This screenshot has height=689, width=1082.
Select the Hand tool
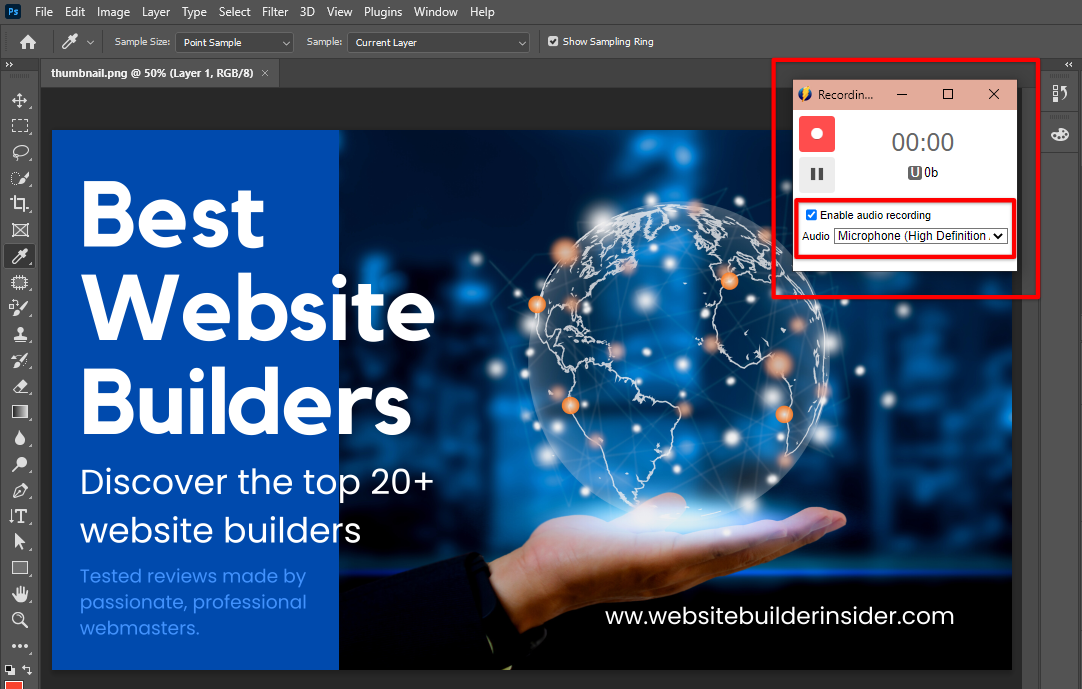[x=20, y=594]
